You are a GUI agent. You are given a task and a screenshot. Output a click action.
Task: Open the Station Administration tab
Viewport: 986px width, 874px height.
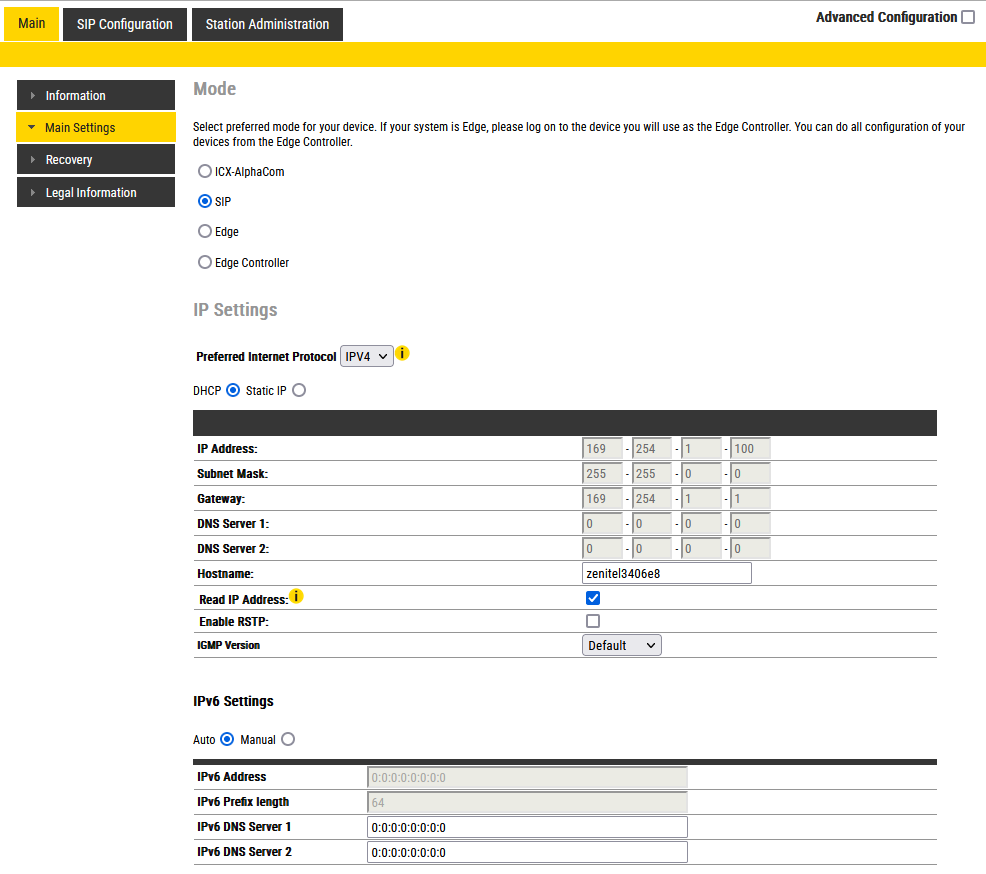pyautogui.click(x=267, y=24)
